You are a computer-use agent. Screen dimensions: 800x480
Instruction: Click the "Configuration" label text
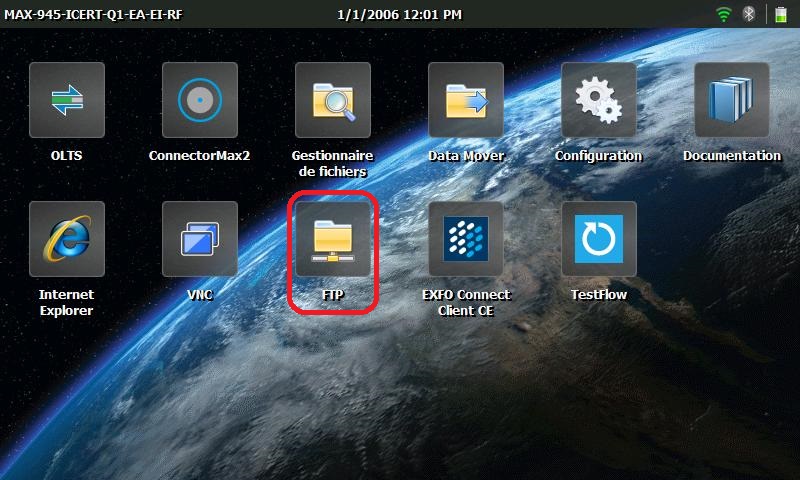click(598, 156)
